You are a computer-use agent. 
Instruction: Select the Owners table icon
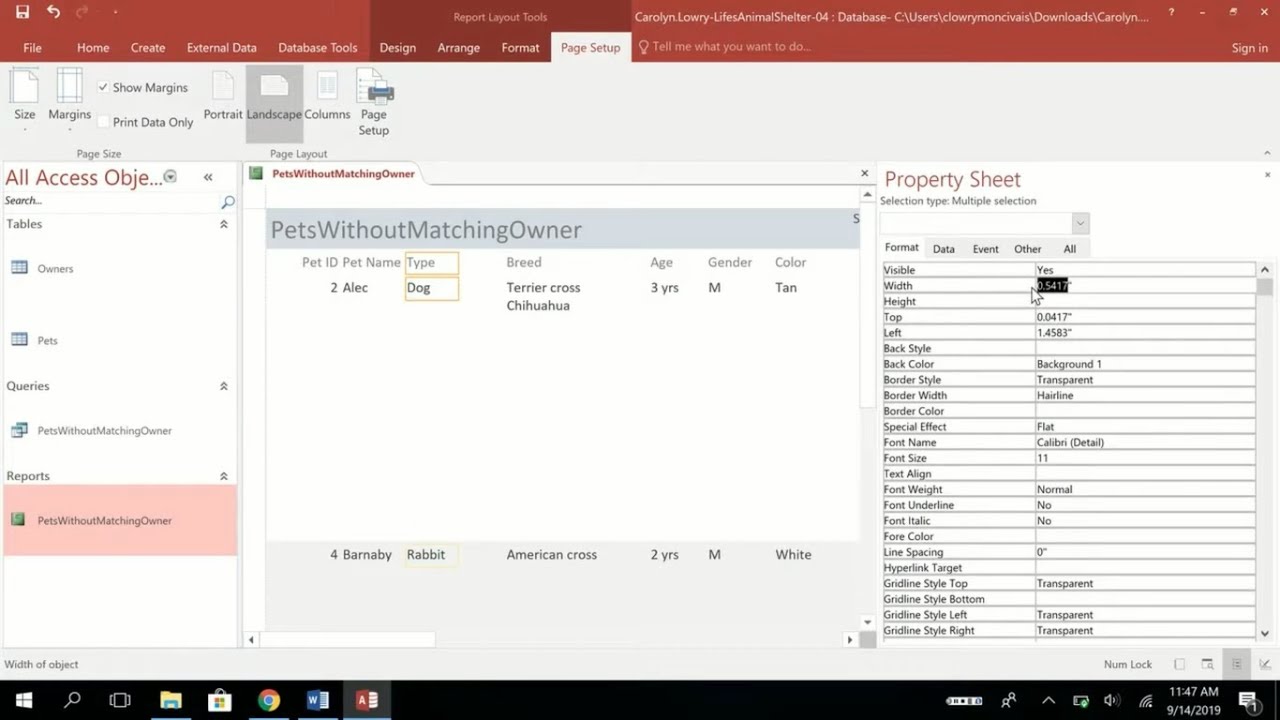[x=19, y=268]
